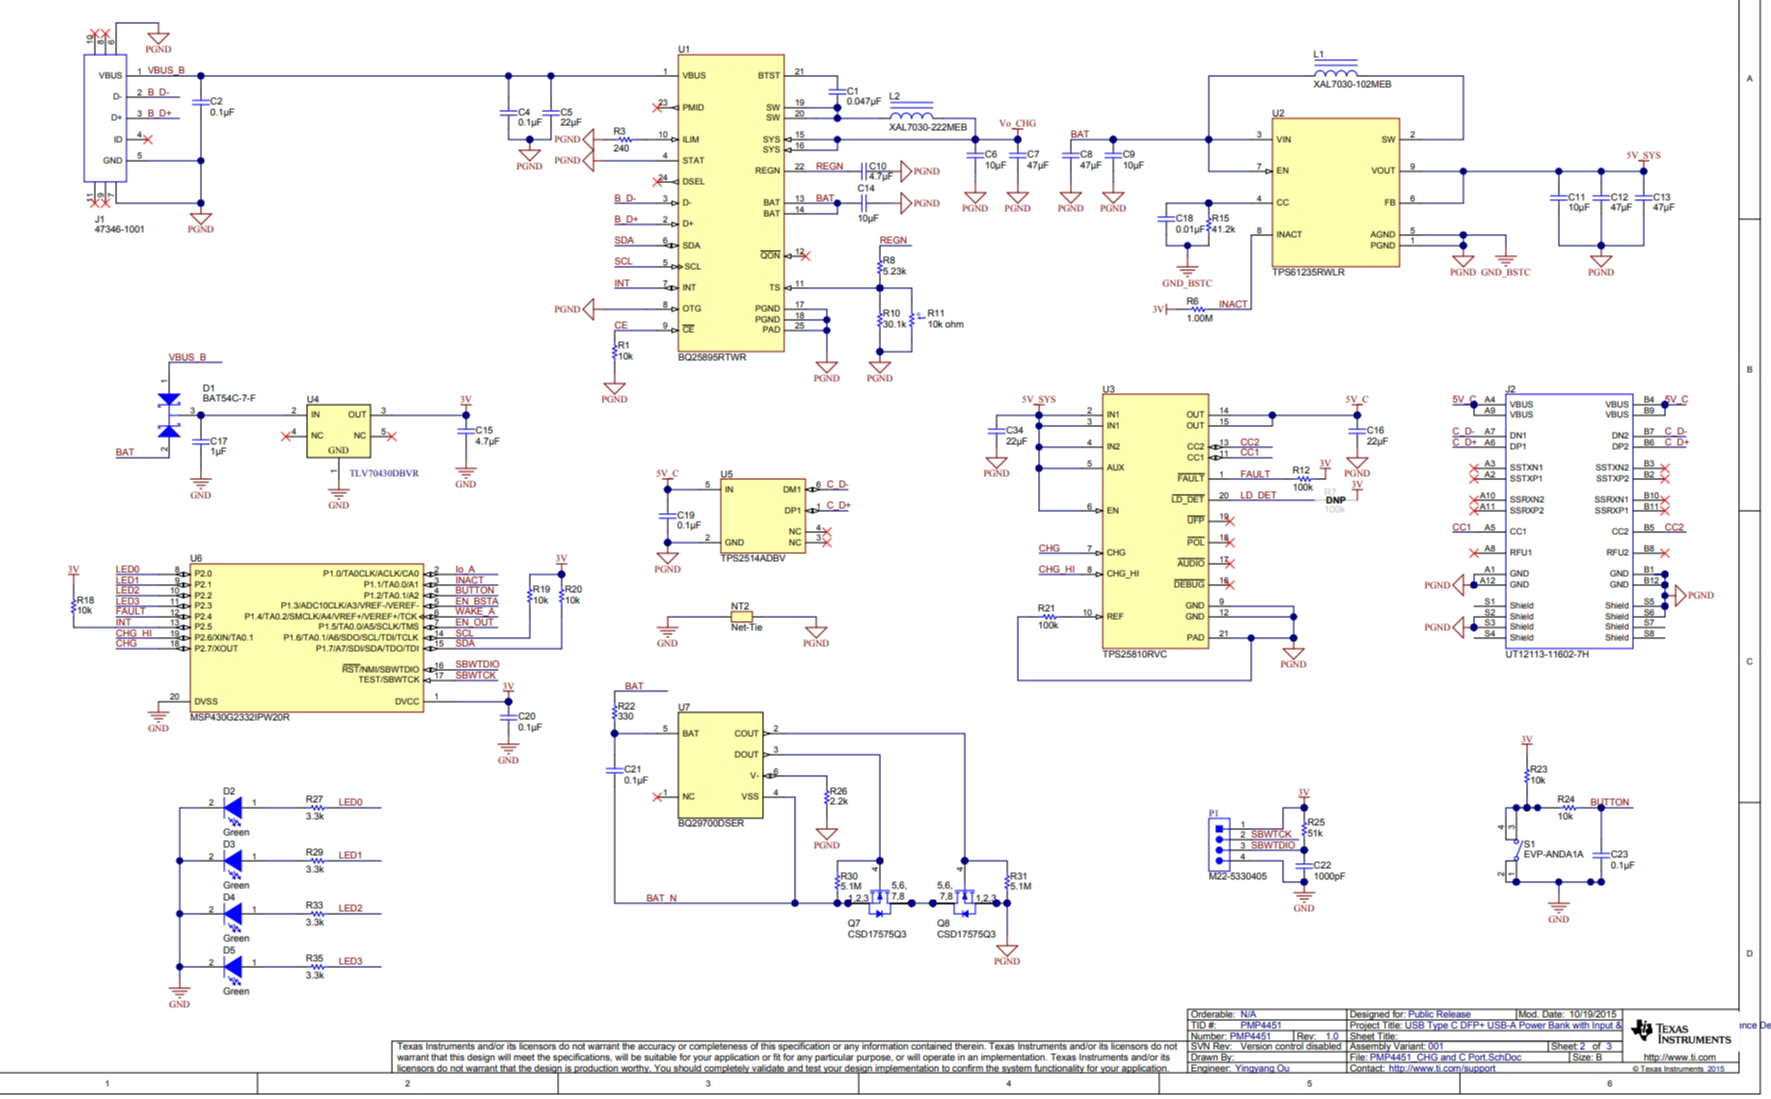Select the XAL7030-222MEB part label
The width and height of the screenshot is (1771, 1099).
[x=928, y=128]
